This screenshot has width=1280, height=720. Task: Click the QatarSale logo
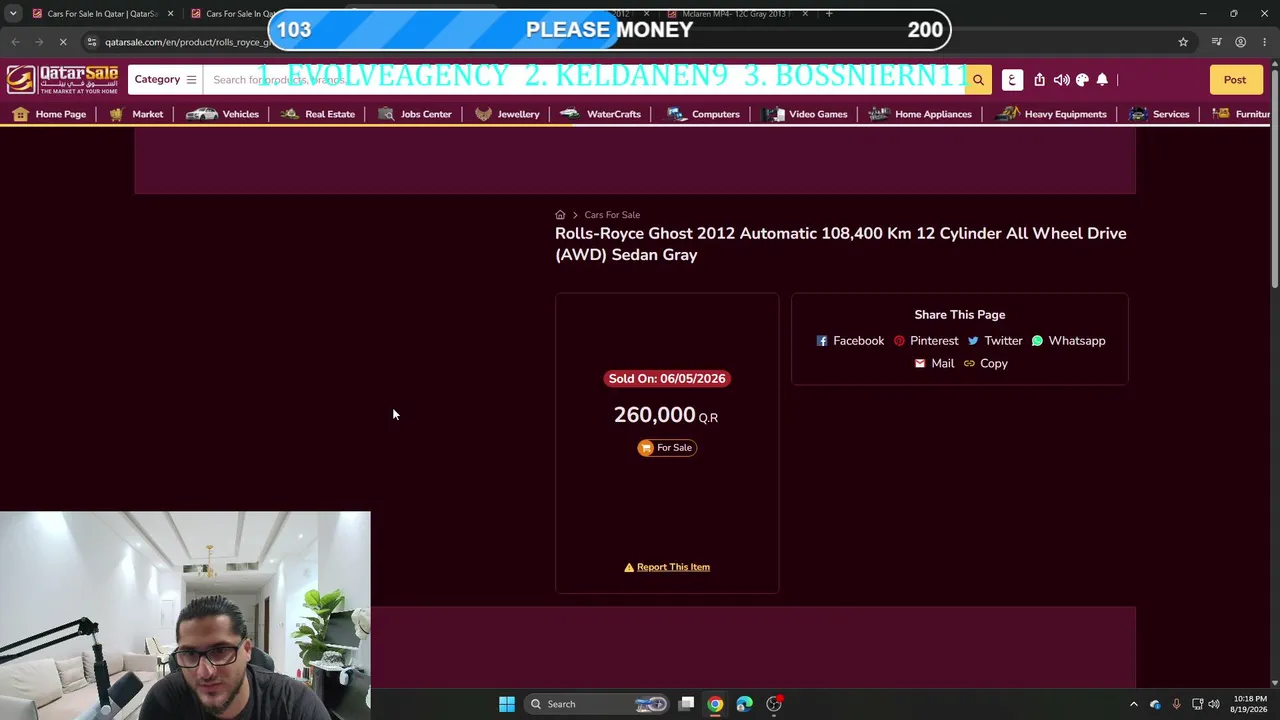coord(62,80)
